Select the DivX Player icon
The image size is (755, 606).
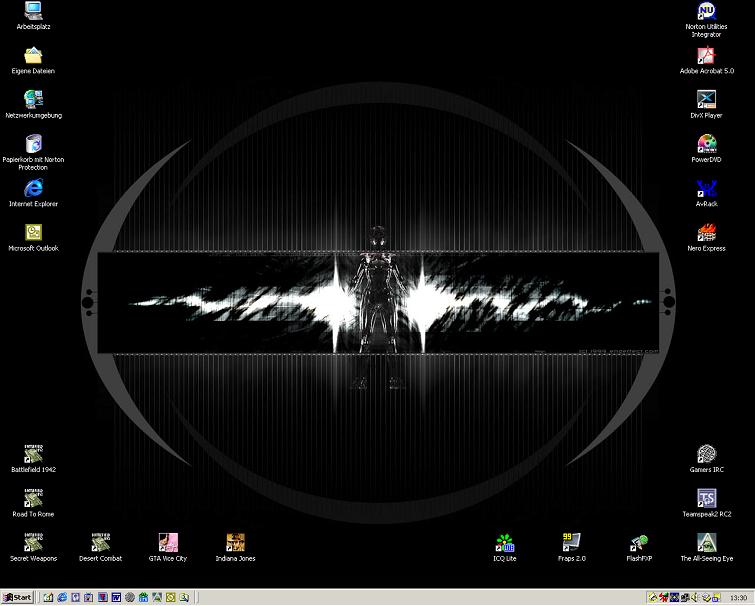[x=706, y=99]
